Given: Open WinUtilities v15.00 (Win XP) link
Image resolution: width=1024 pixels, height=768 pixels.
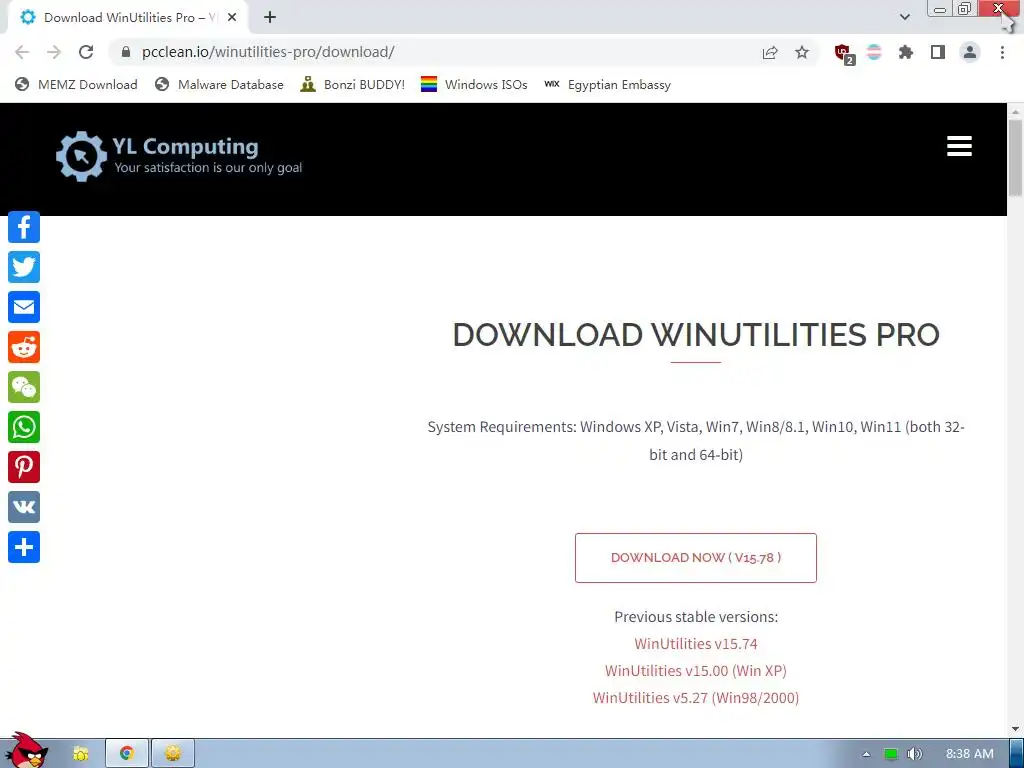Looking at the screenshot, I should click(696, 671).
